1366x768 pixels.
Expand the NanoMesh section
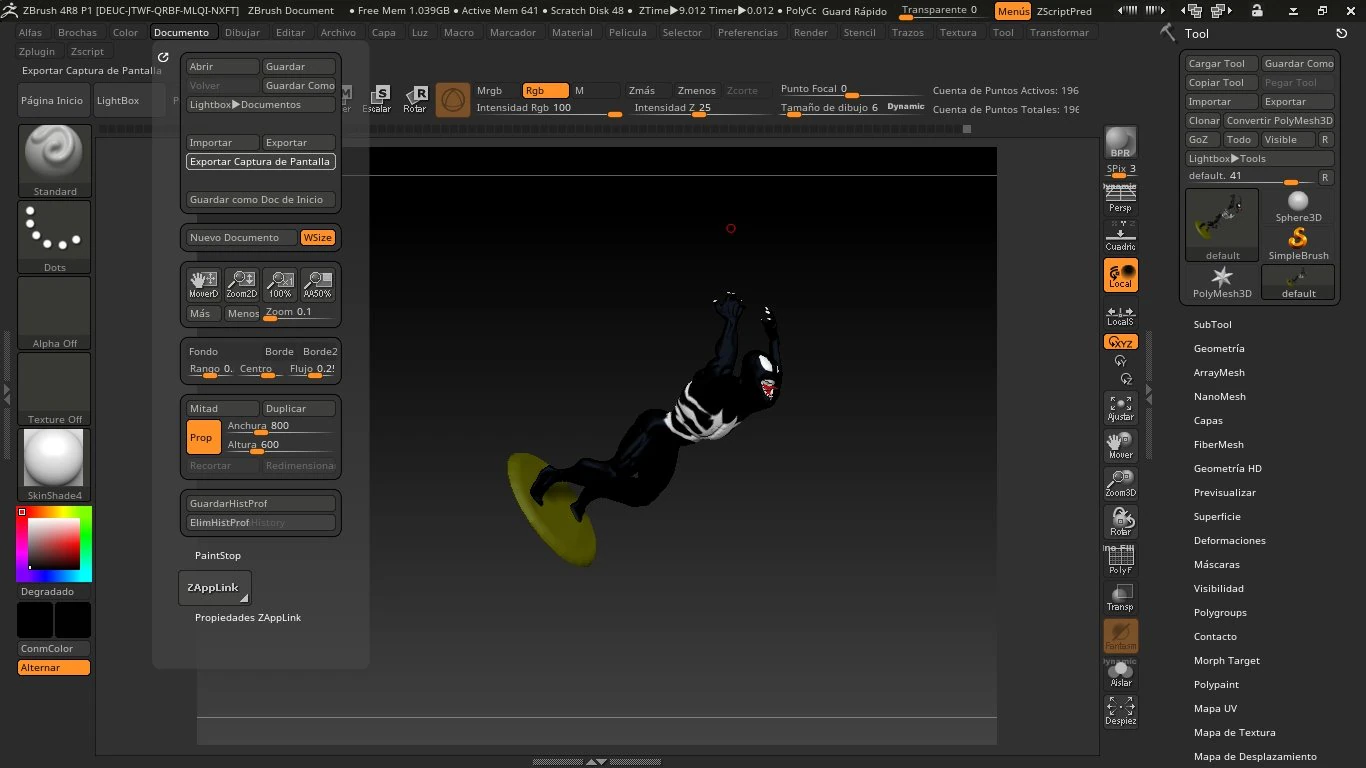click(1220, 397)
